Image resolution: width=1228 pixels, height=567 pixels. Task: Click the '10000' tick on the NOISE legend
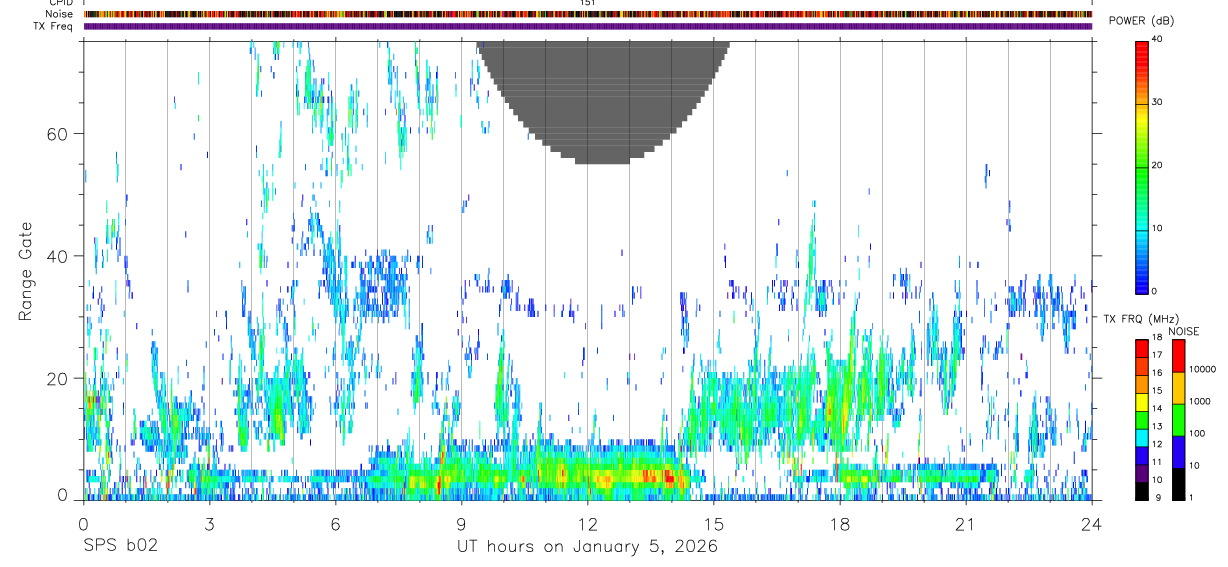click(x=1202, y=369)
